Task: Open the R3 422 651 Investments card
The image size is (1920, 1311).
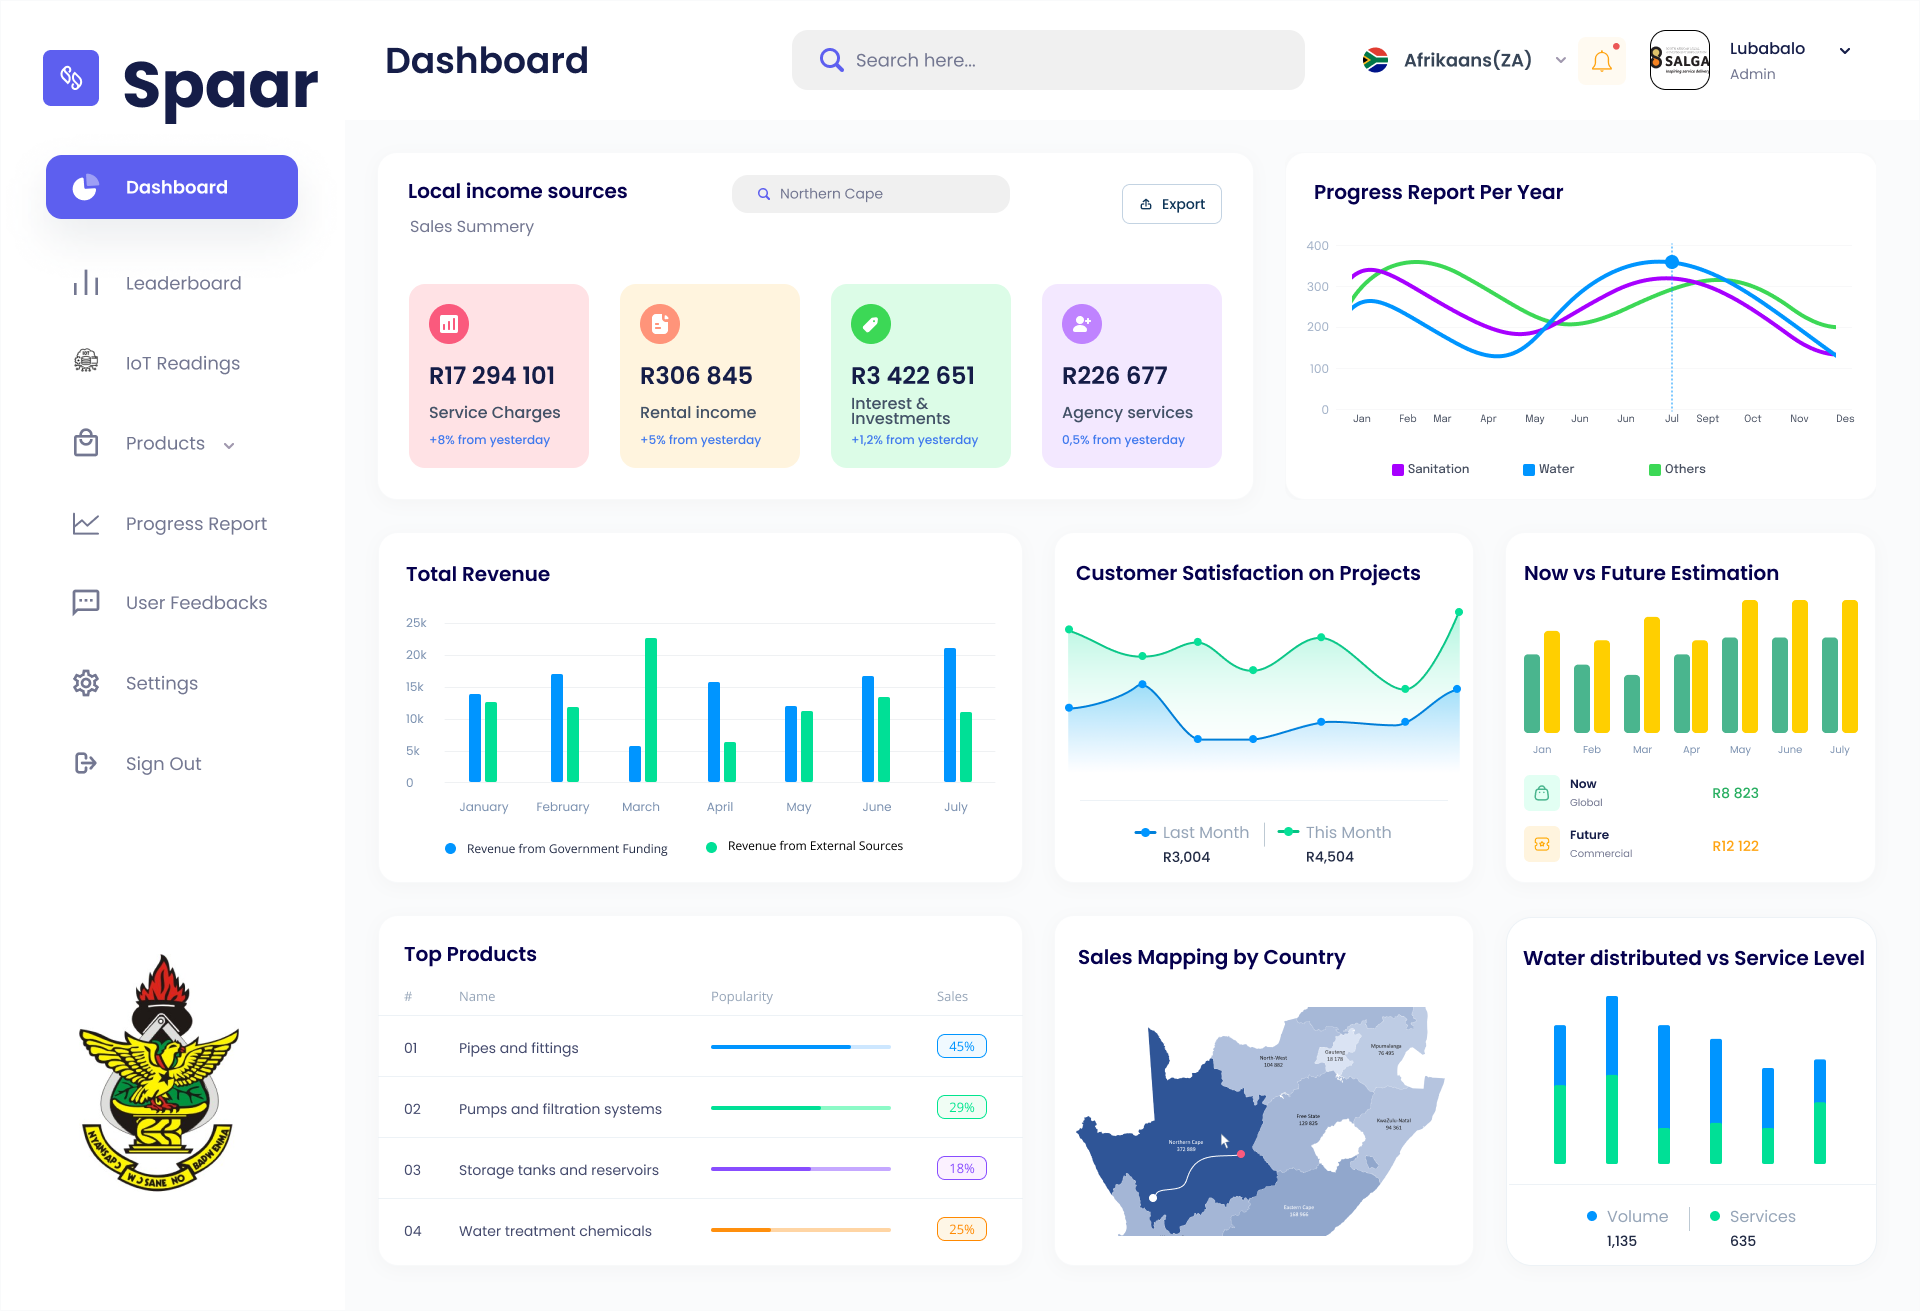Action: pyautogui.click(x=921, y=376)
